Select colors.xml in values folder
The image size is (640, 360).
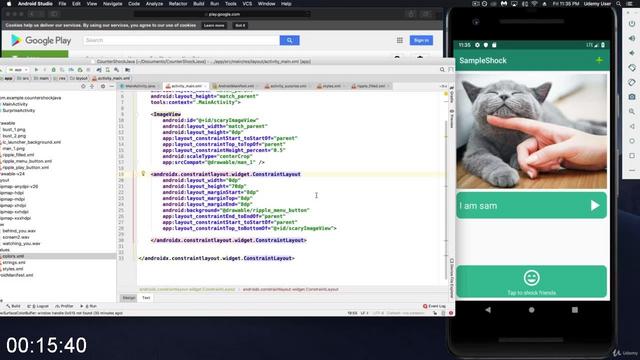tap(13, 256)
